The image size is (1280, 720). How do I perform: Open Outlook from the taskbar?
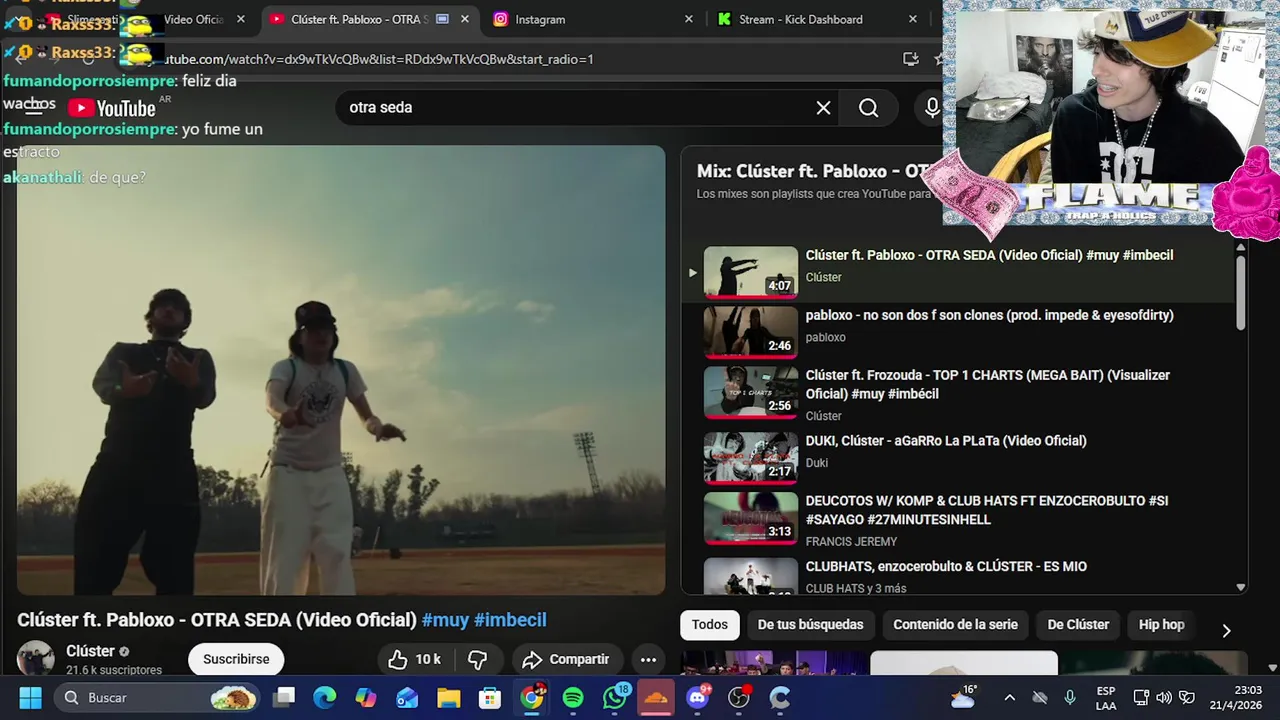(407, 697)
